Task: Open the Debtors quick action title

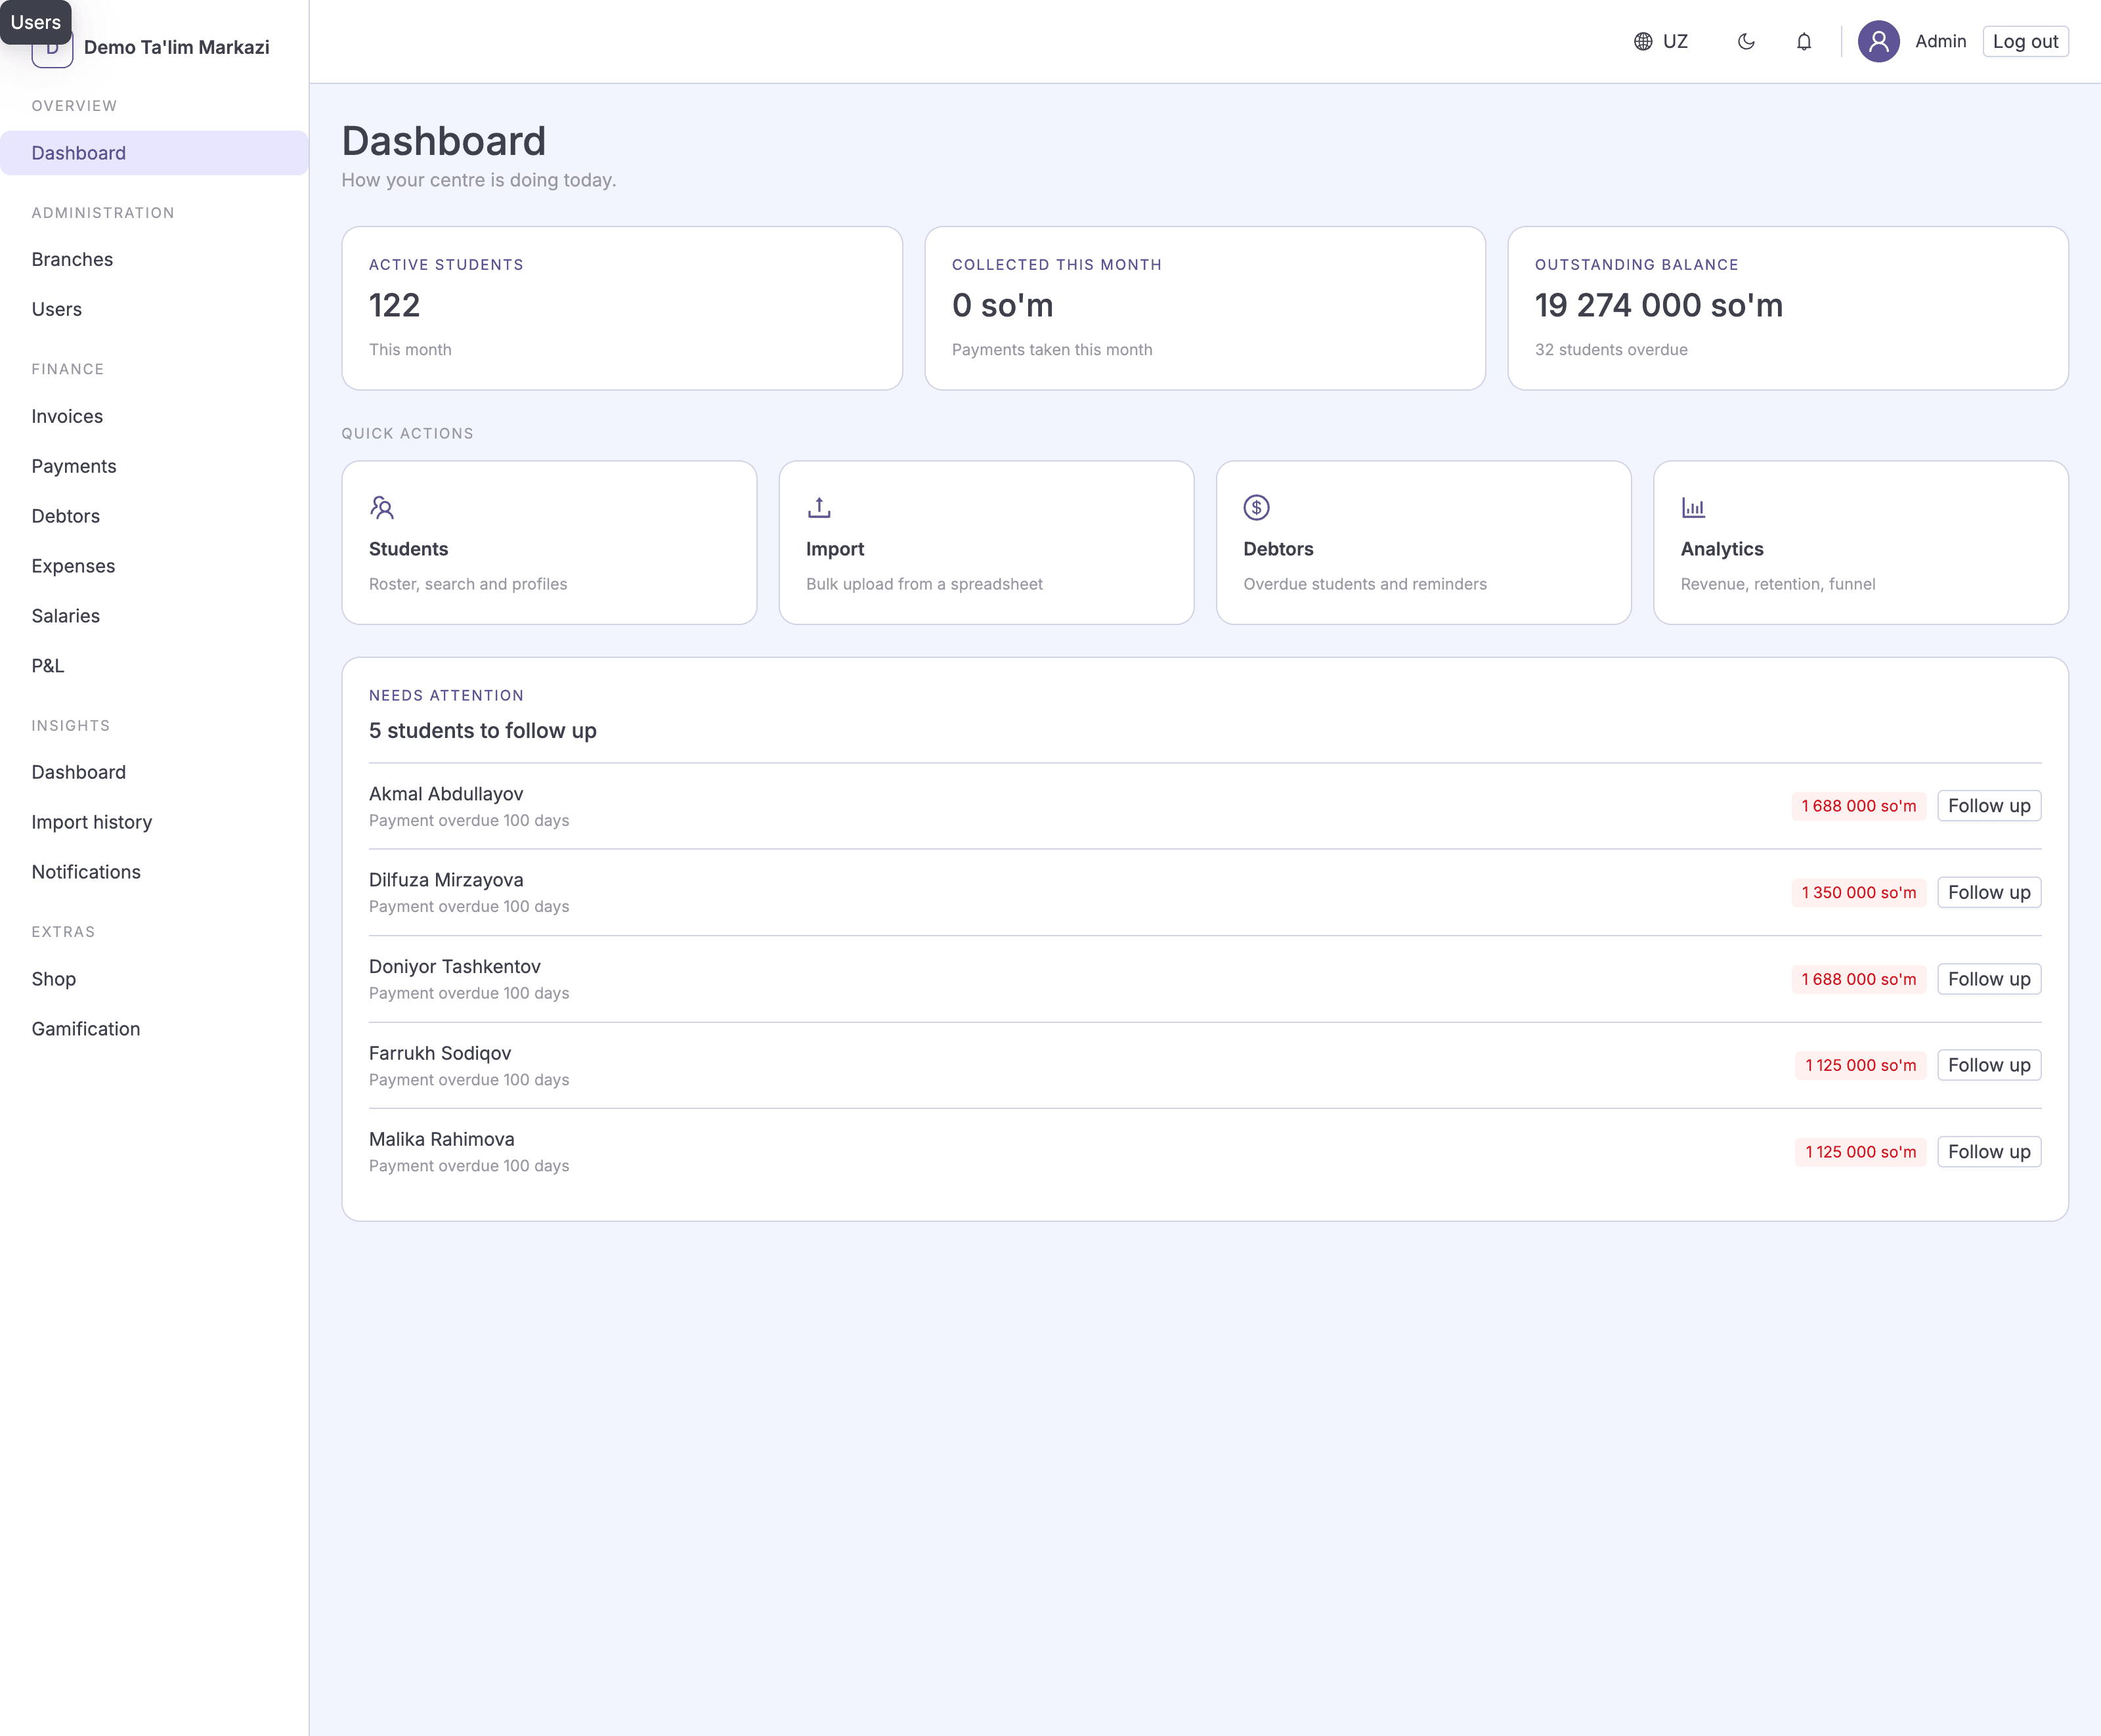Action: tap(1278, 549)
